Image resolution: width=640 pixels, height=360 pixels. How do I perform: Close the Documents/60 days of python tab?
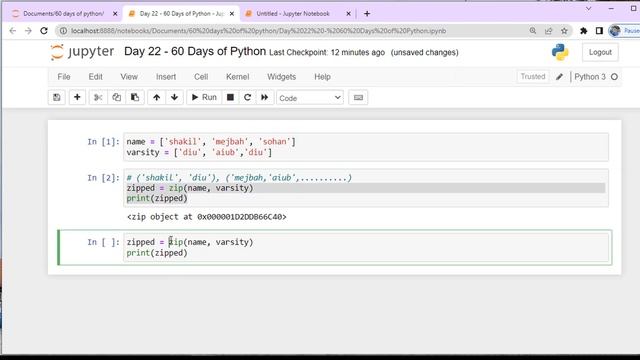[x=115, y=14]
